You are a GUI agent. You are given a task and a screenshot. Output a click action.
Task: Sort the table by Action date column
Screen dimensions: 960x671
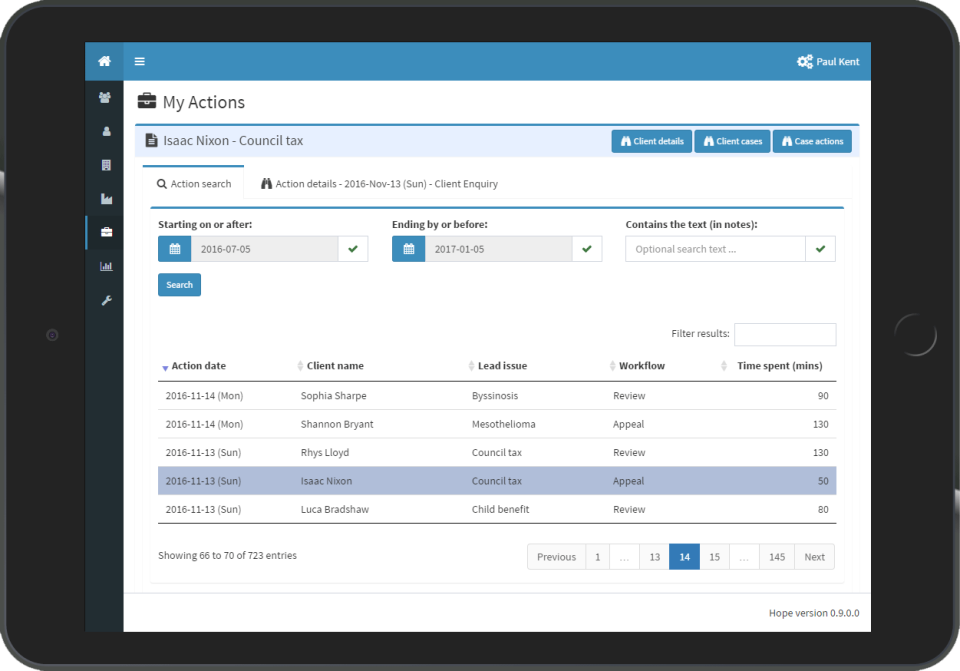click(x=198, y=366)
